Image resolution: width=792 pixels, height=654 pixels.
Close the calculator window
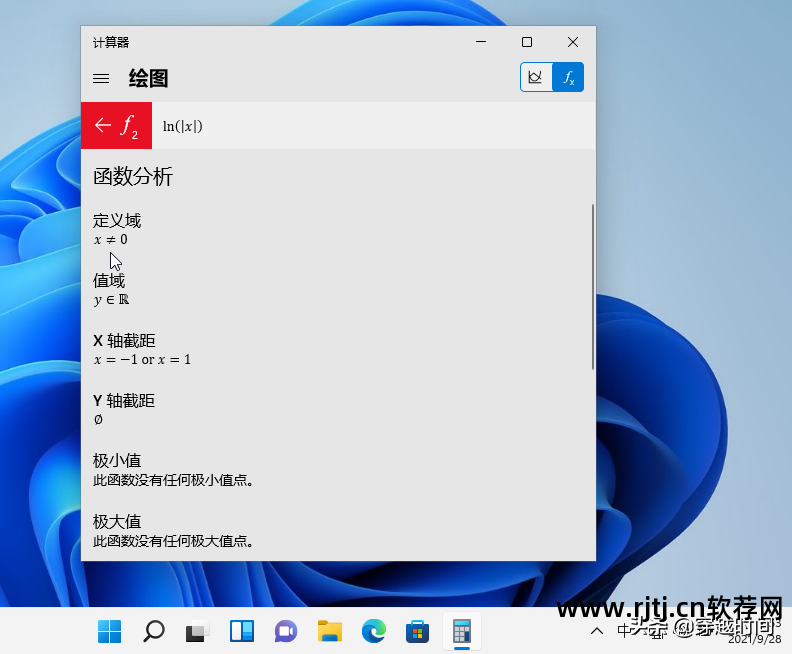pyautogui.click(x=573, y=42)
